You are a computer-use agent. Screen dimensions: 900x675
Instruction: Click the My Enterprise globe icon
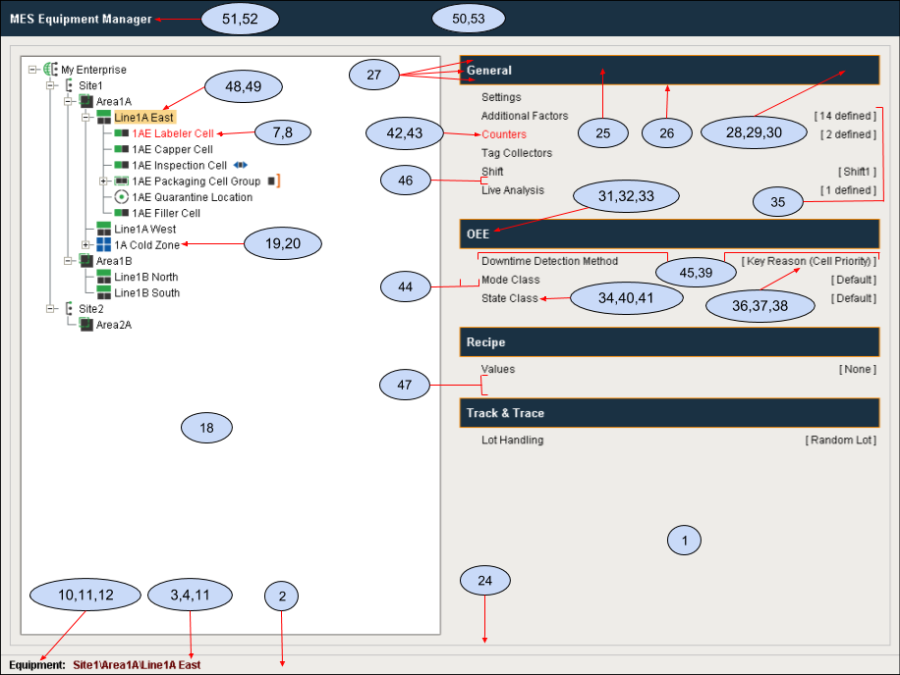(x=50, y=70)
